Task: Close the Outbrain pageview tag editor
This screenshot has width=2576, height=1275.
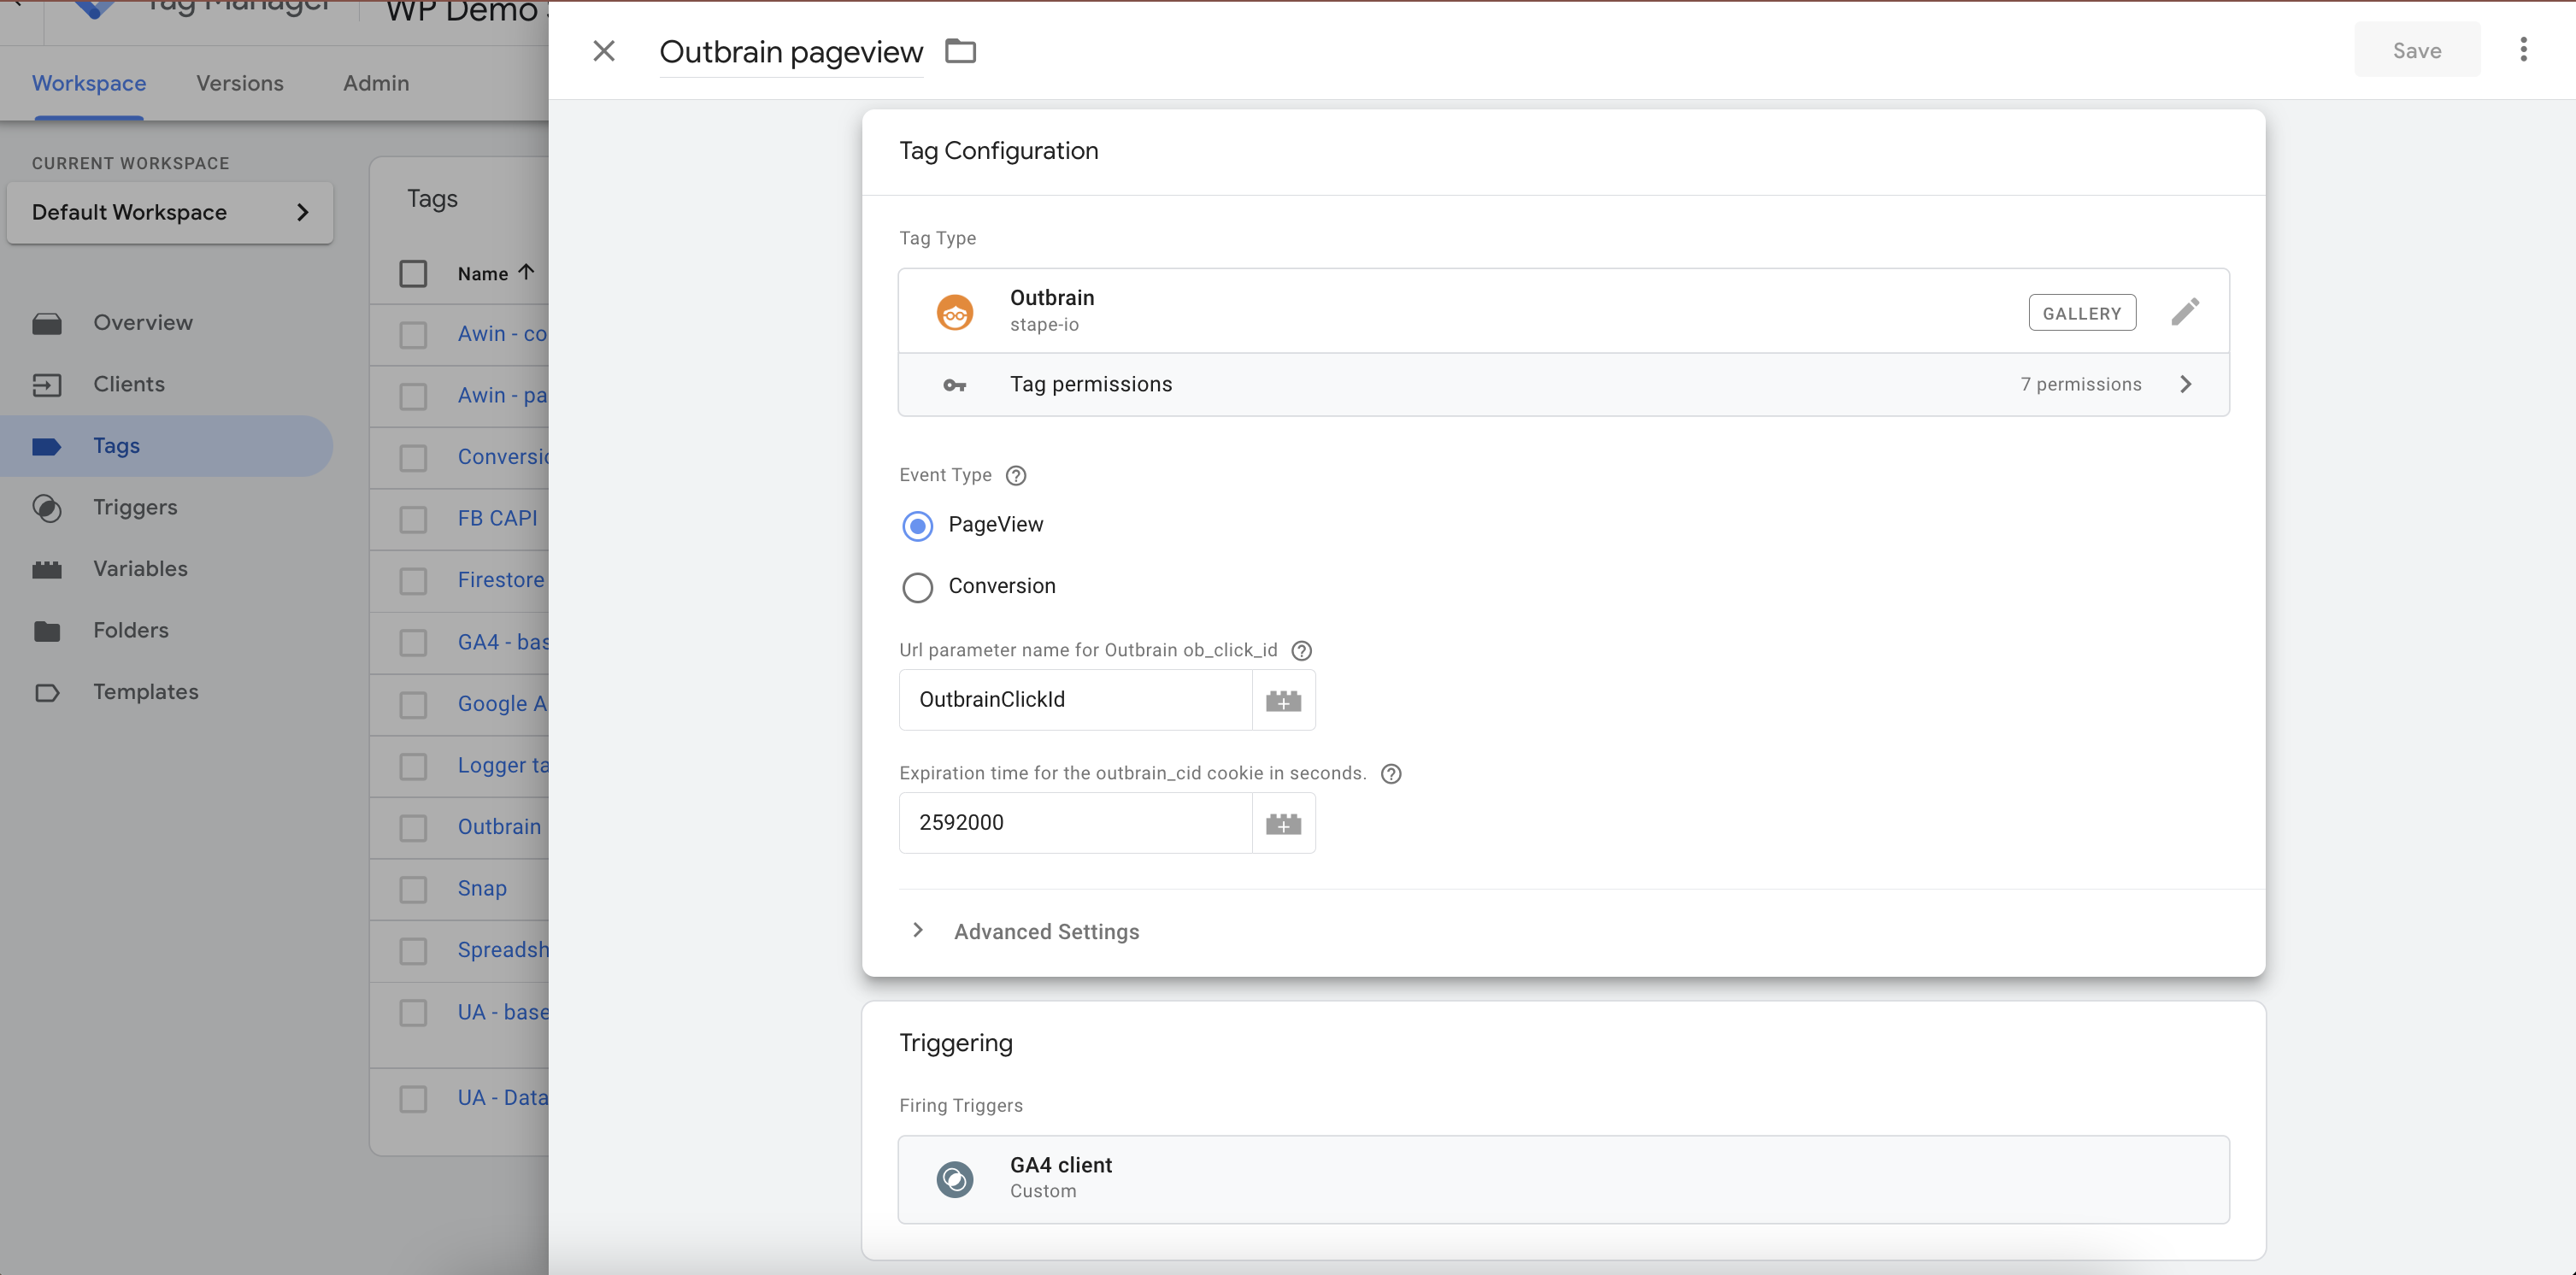Action: click(603, 51)
